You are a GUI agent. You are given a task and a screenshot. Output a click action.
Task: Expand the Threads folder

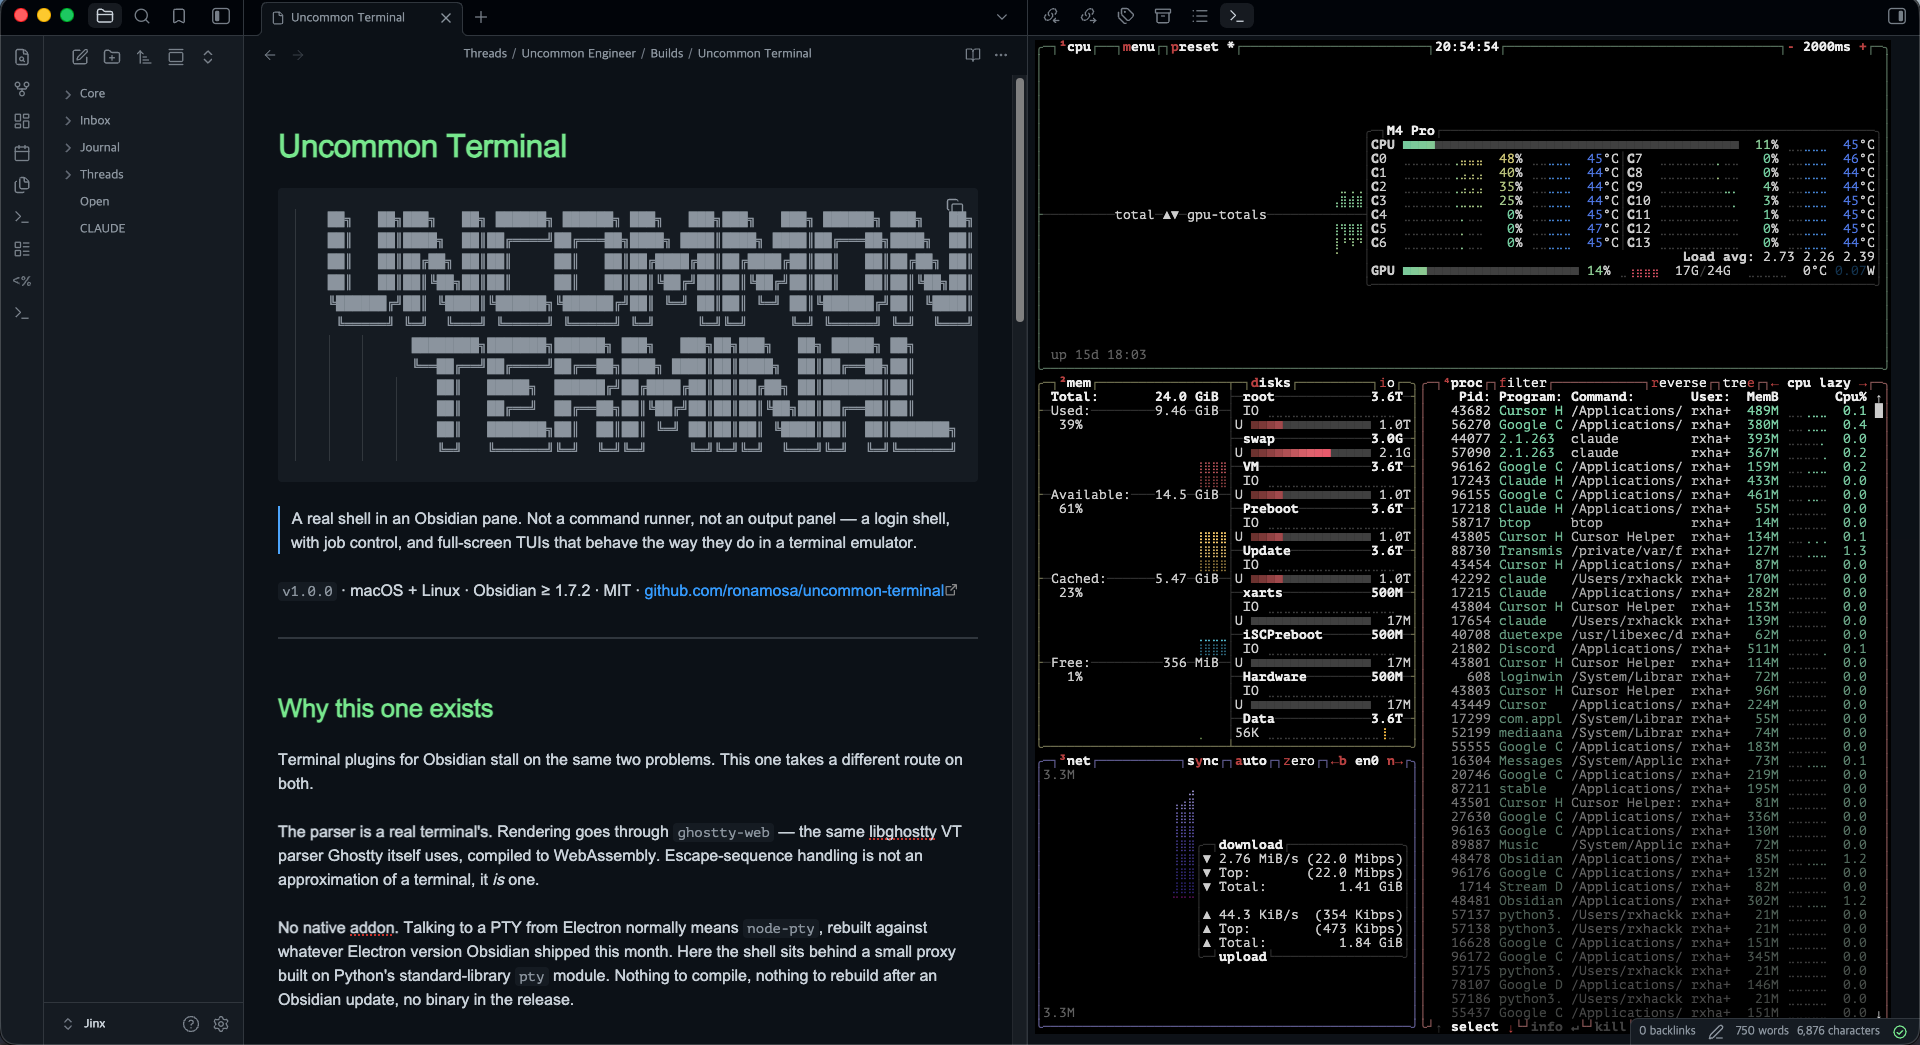click(x=101, y=174)
